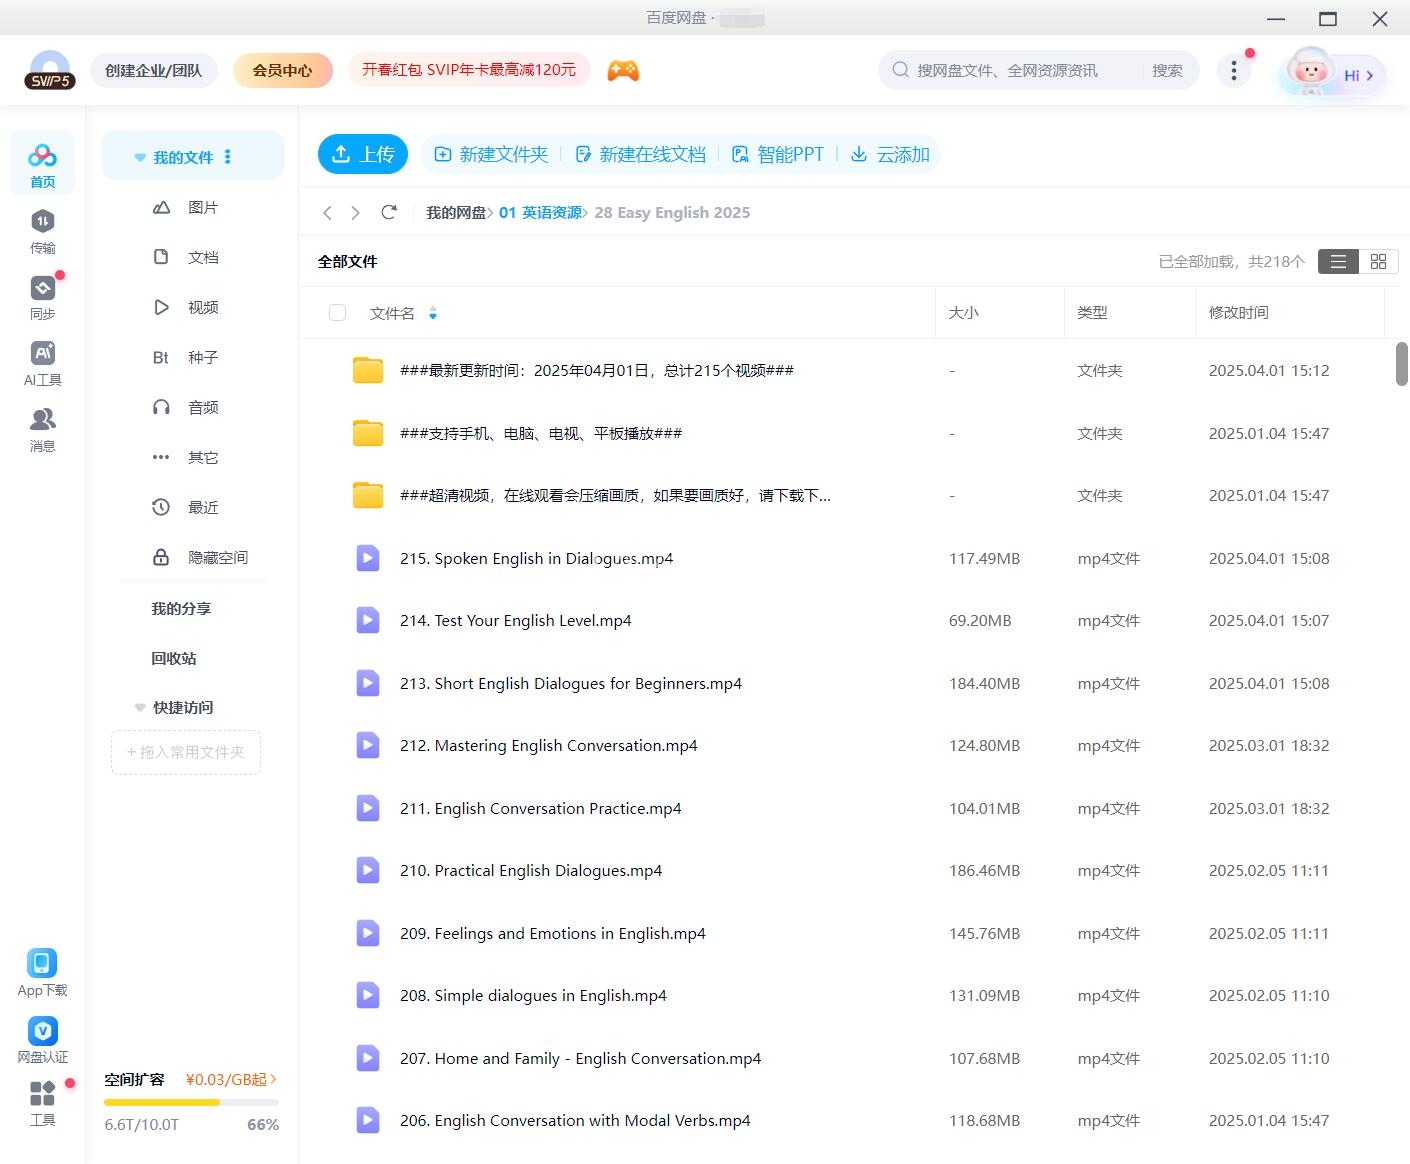Click folder icon for 超清视频 folder
1410x1164 pixels.
pos(368,495)
